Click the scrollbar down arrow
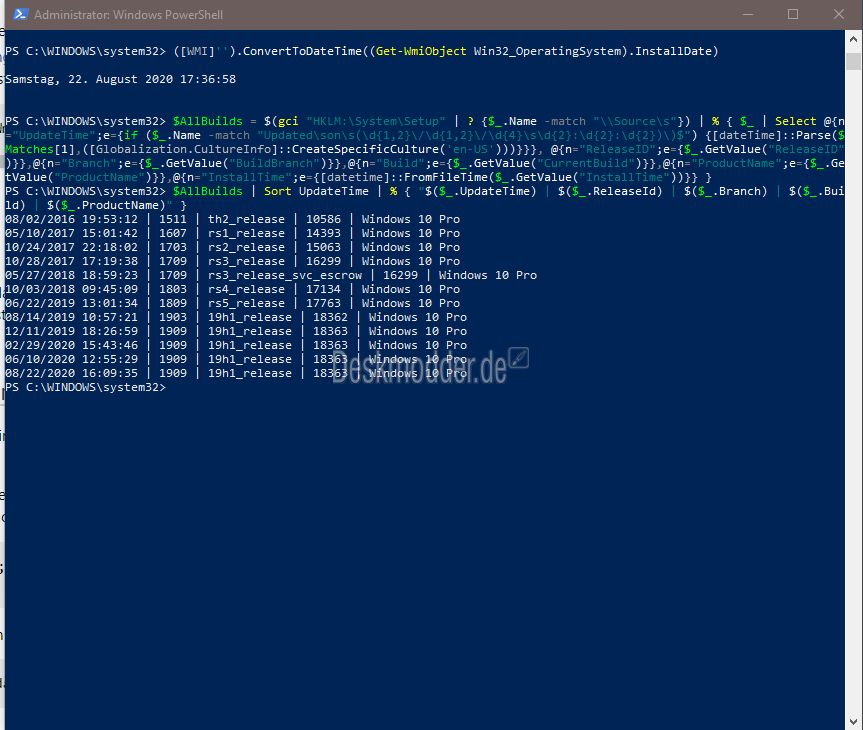This screenshot has height=730, width=863. [854, 721]
